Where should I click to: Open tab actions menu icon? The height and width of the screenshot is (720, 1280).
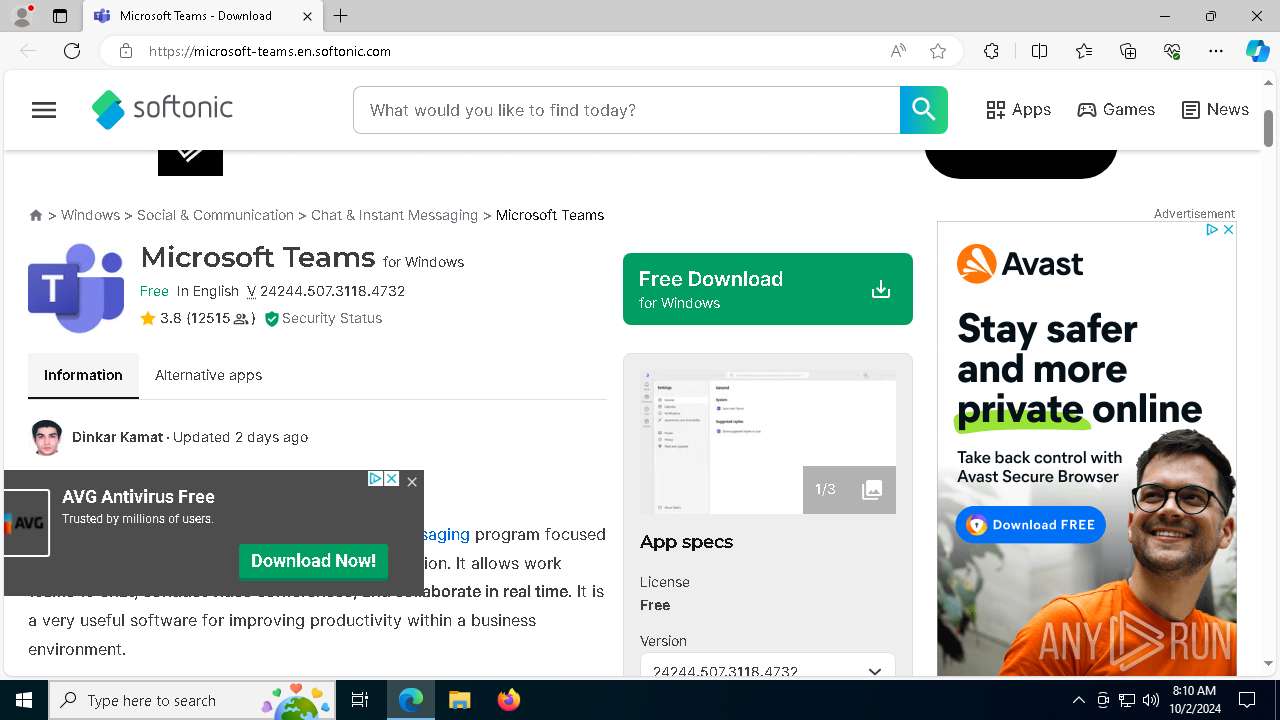click(60, 16)
